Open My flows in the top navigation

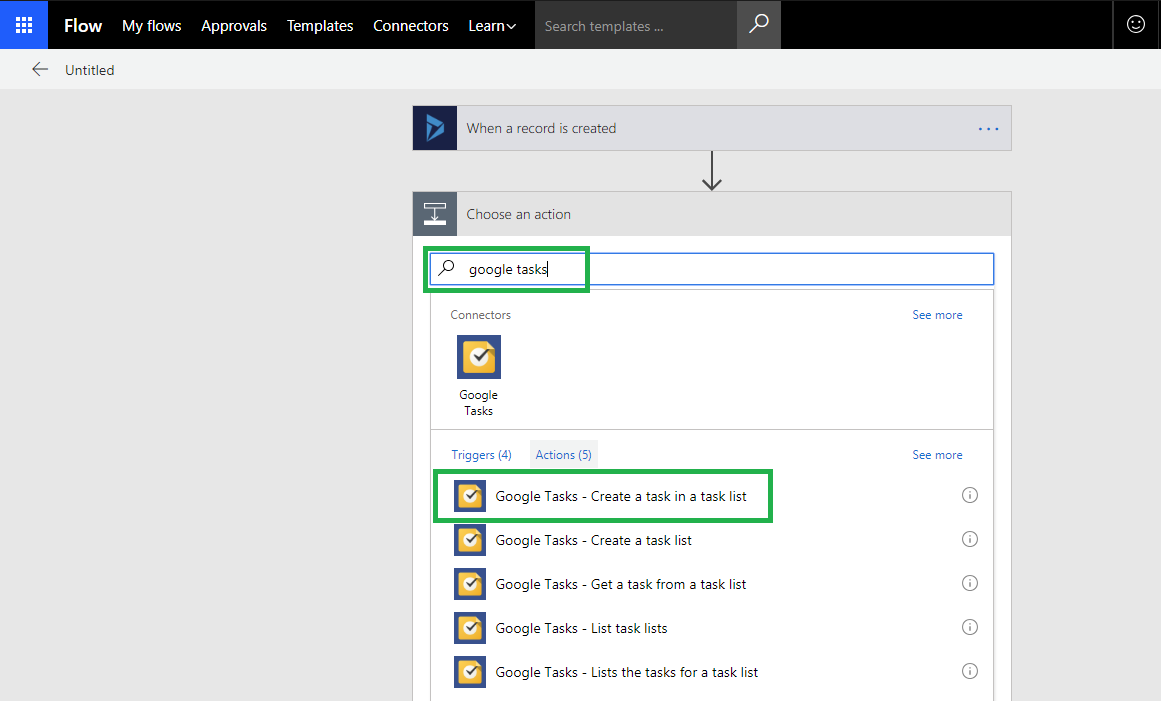152,26
